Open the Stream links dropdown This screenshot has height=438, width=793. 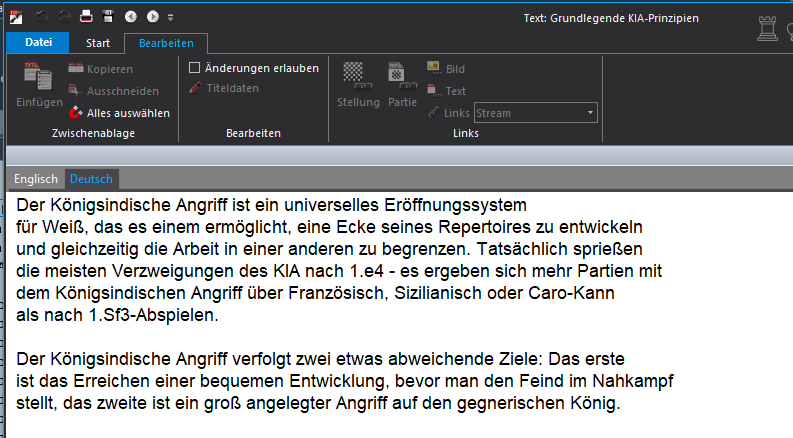[591, 113]
